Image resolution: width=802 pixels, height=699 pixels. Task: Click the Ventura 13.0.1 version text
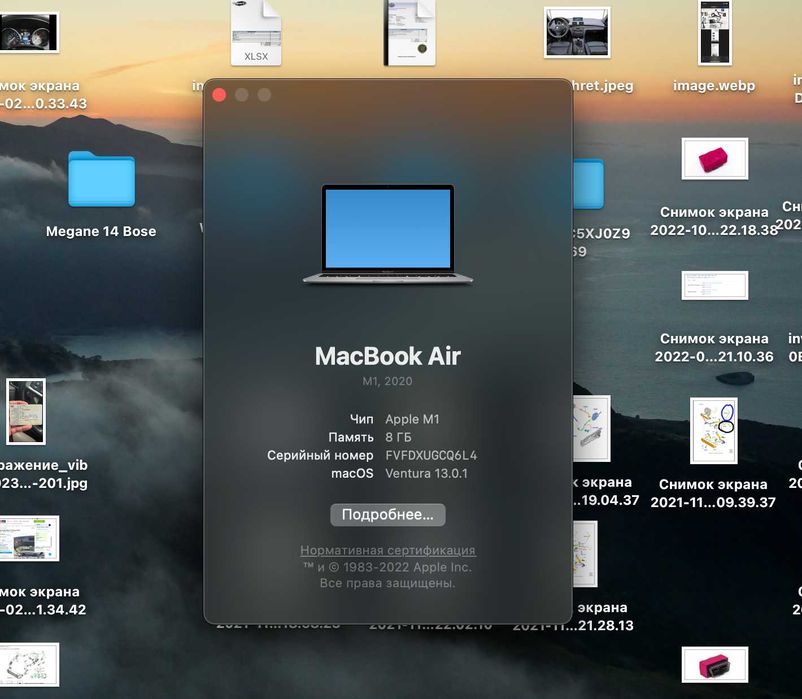click(427, 473)
